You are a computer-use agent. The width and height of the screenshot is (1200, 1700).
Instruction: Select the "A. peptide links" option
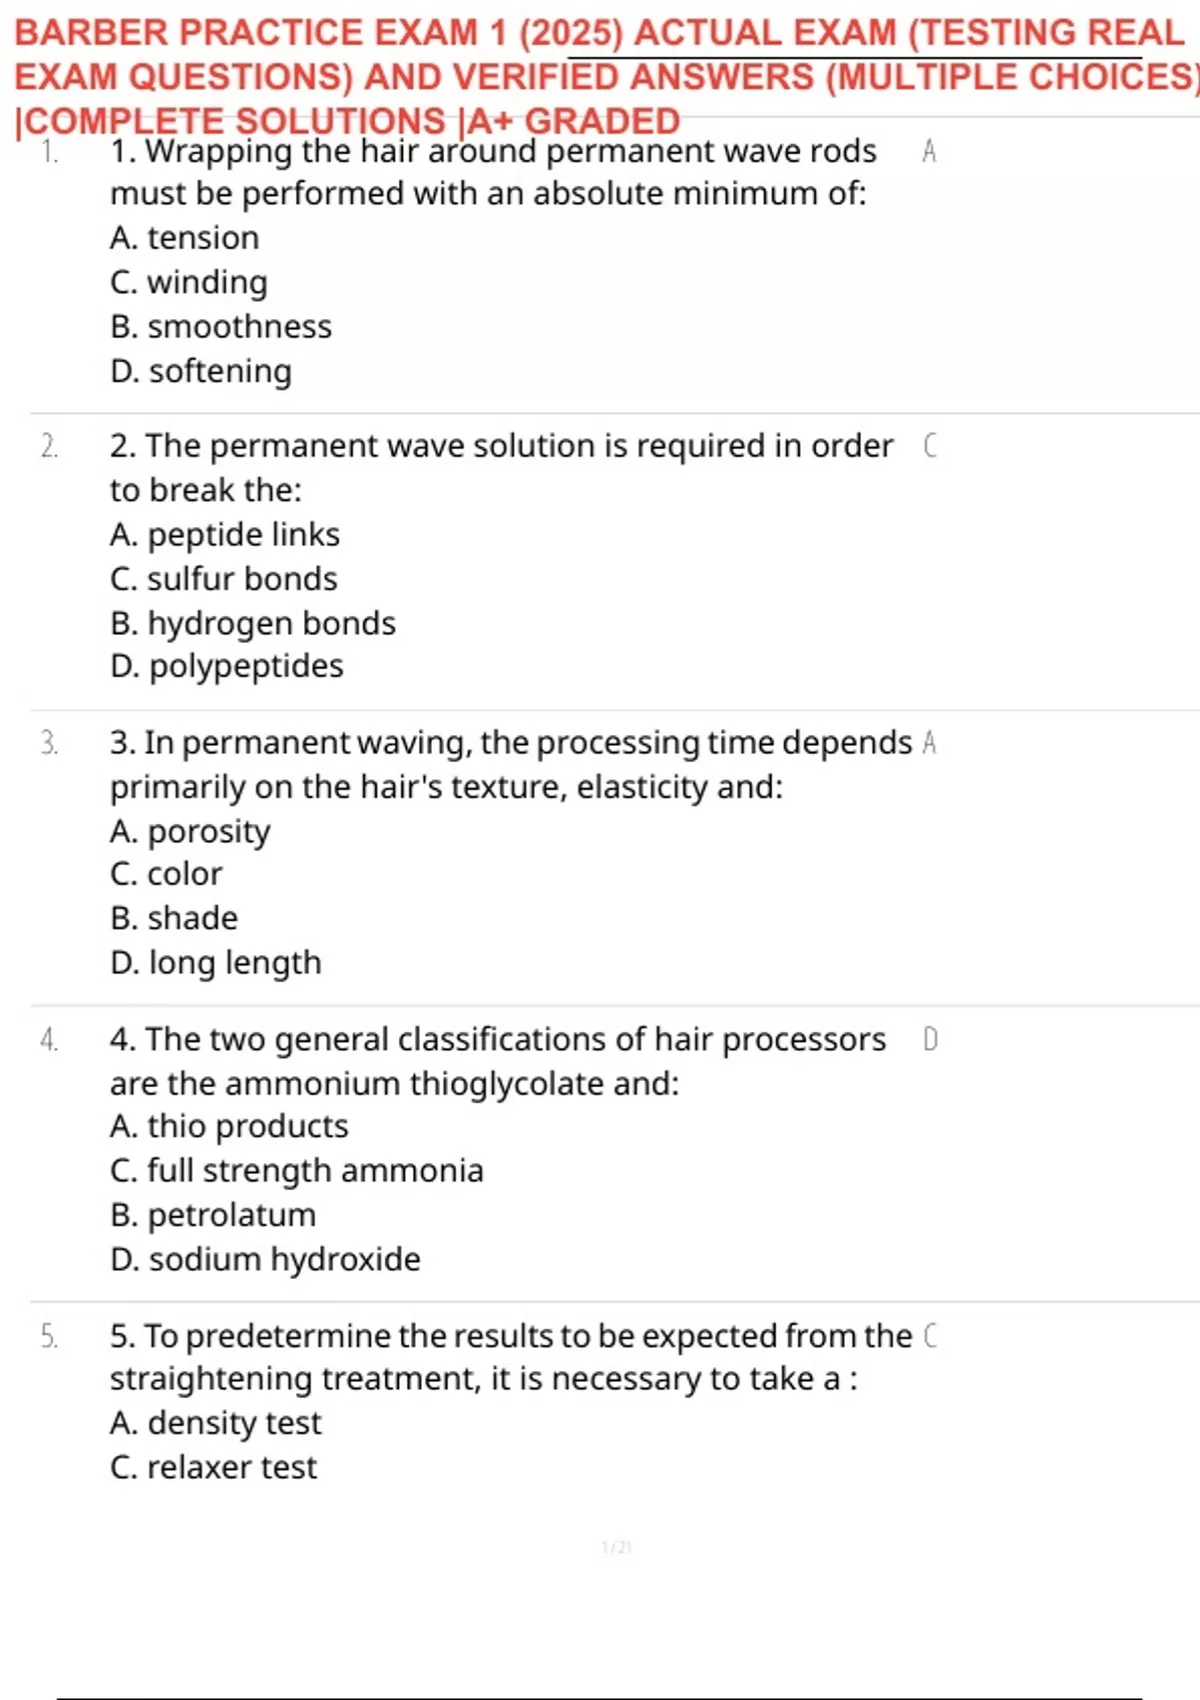pyautogui.click(x=225, y=535)
